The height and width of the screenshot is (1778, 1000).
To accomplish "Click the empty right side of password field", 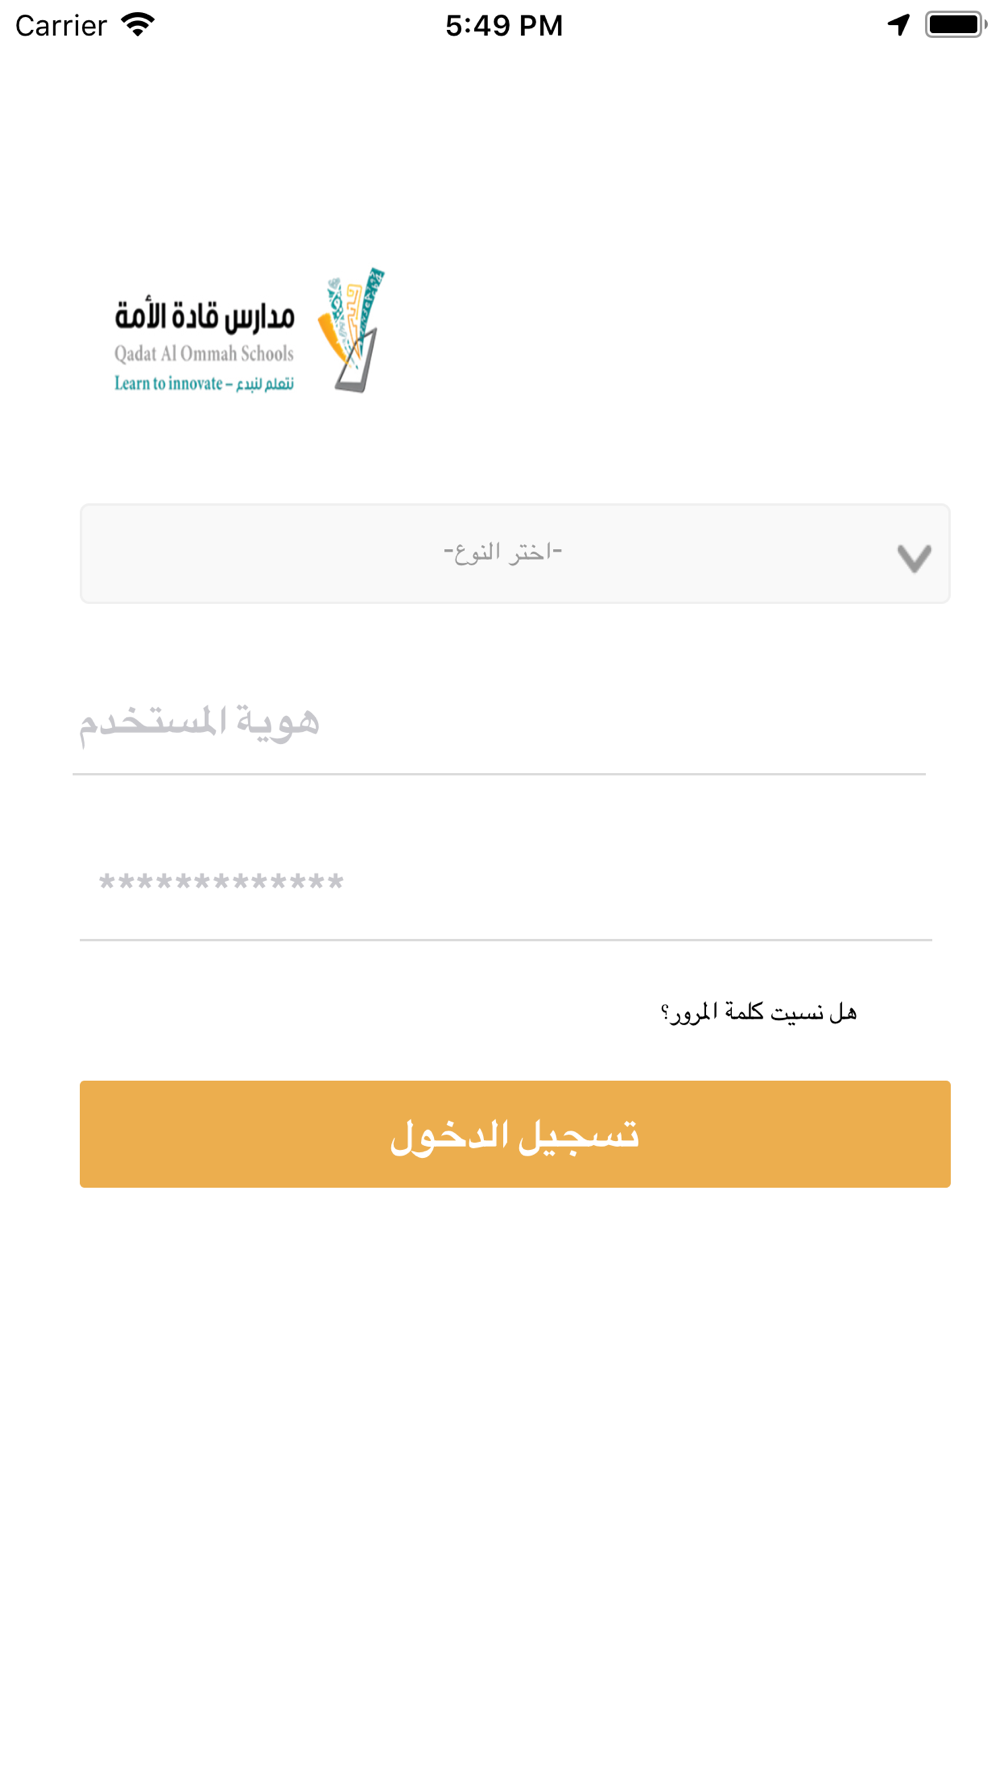I will click(700, 884).
